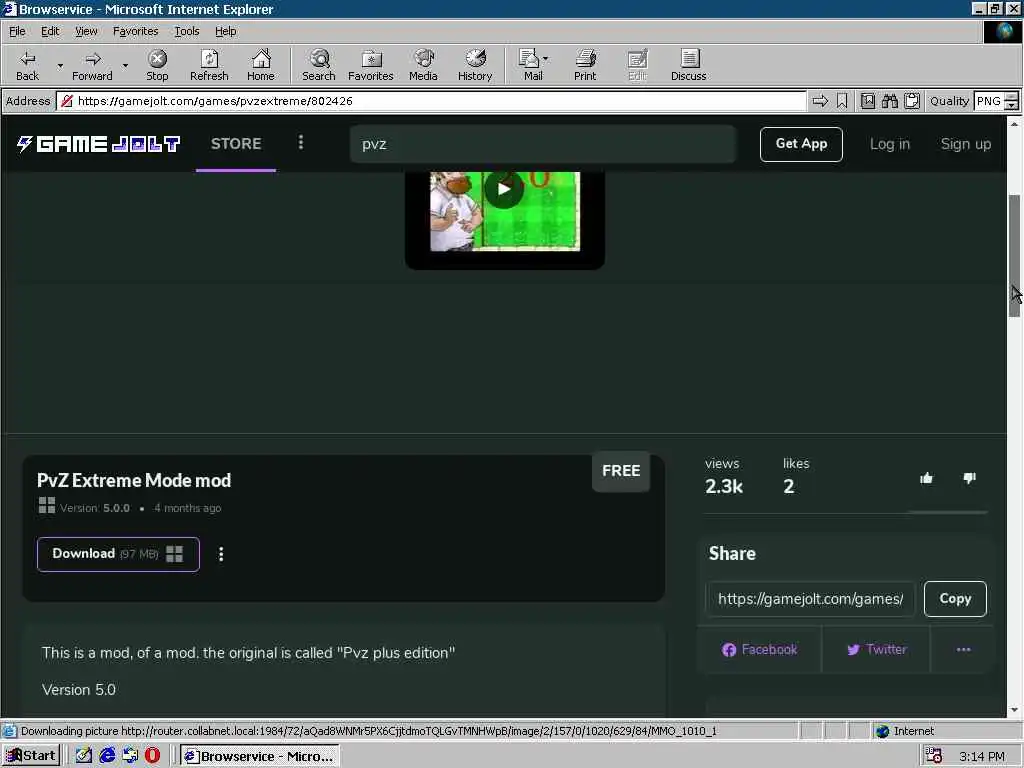Open the Help menu
Screen dimensions: 1024x768
tap(225, 31)
